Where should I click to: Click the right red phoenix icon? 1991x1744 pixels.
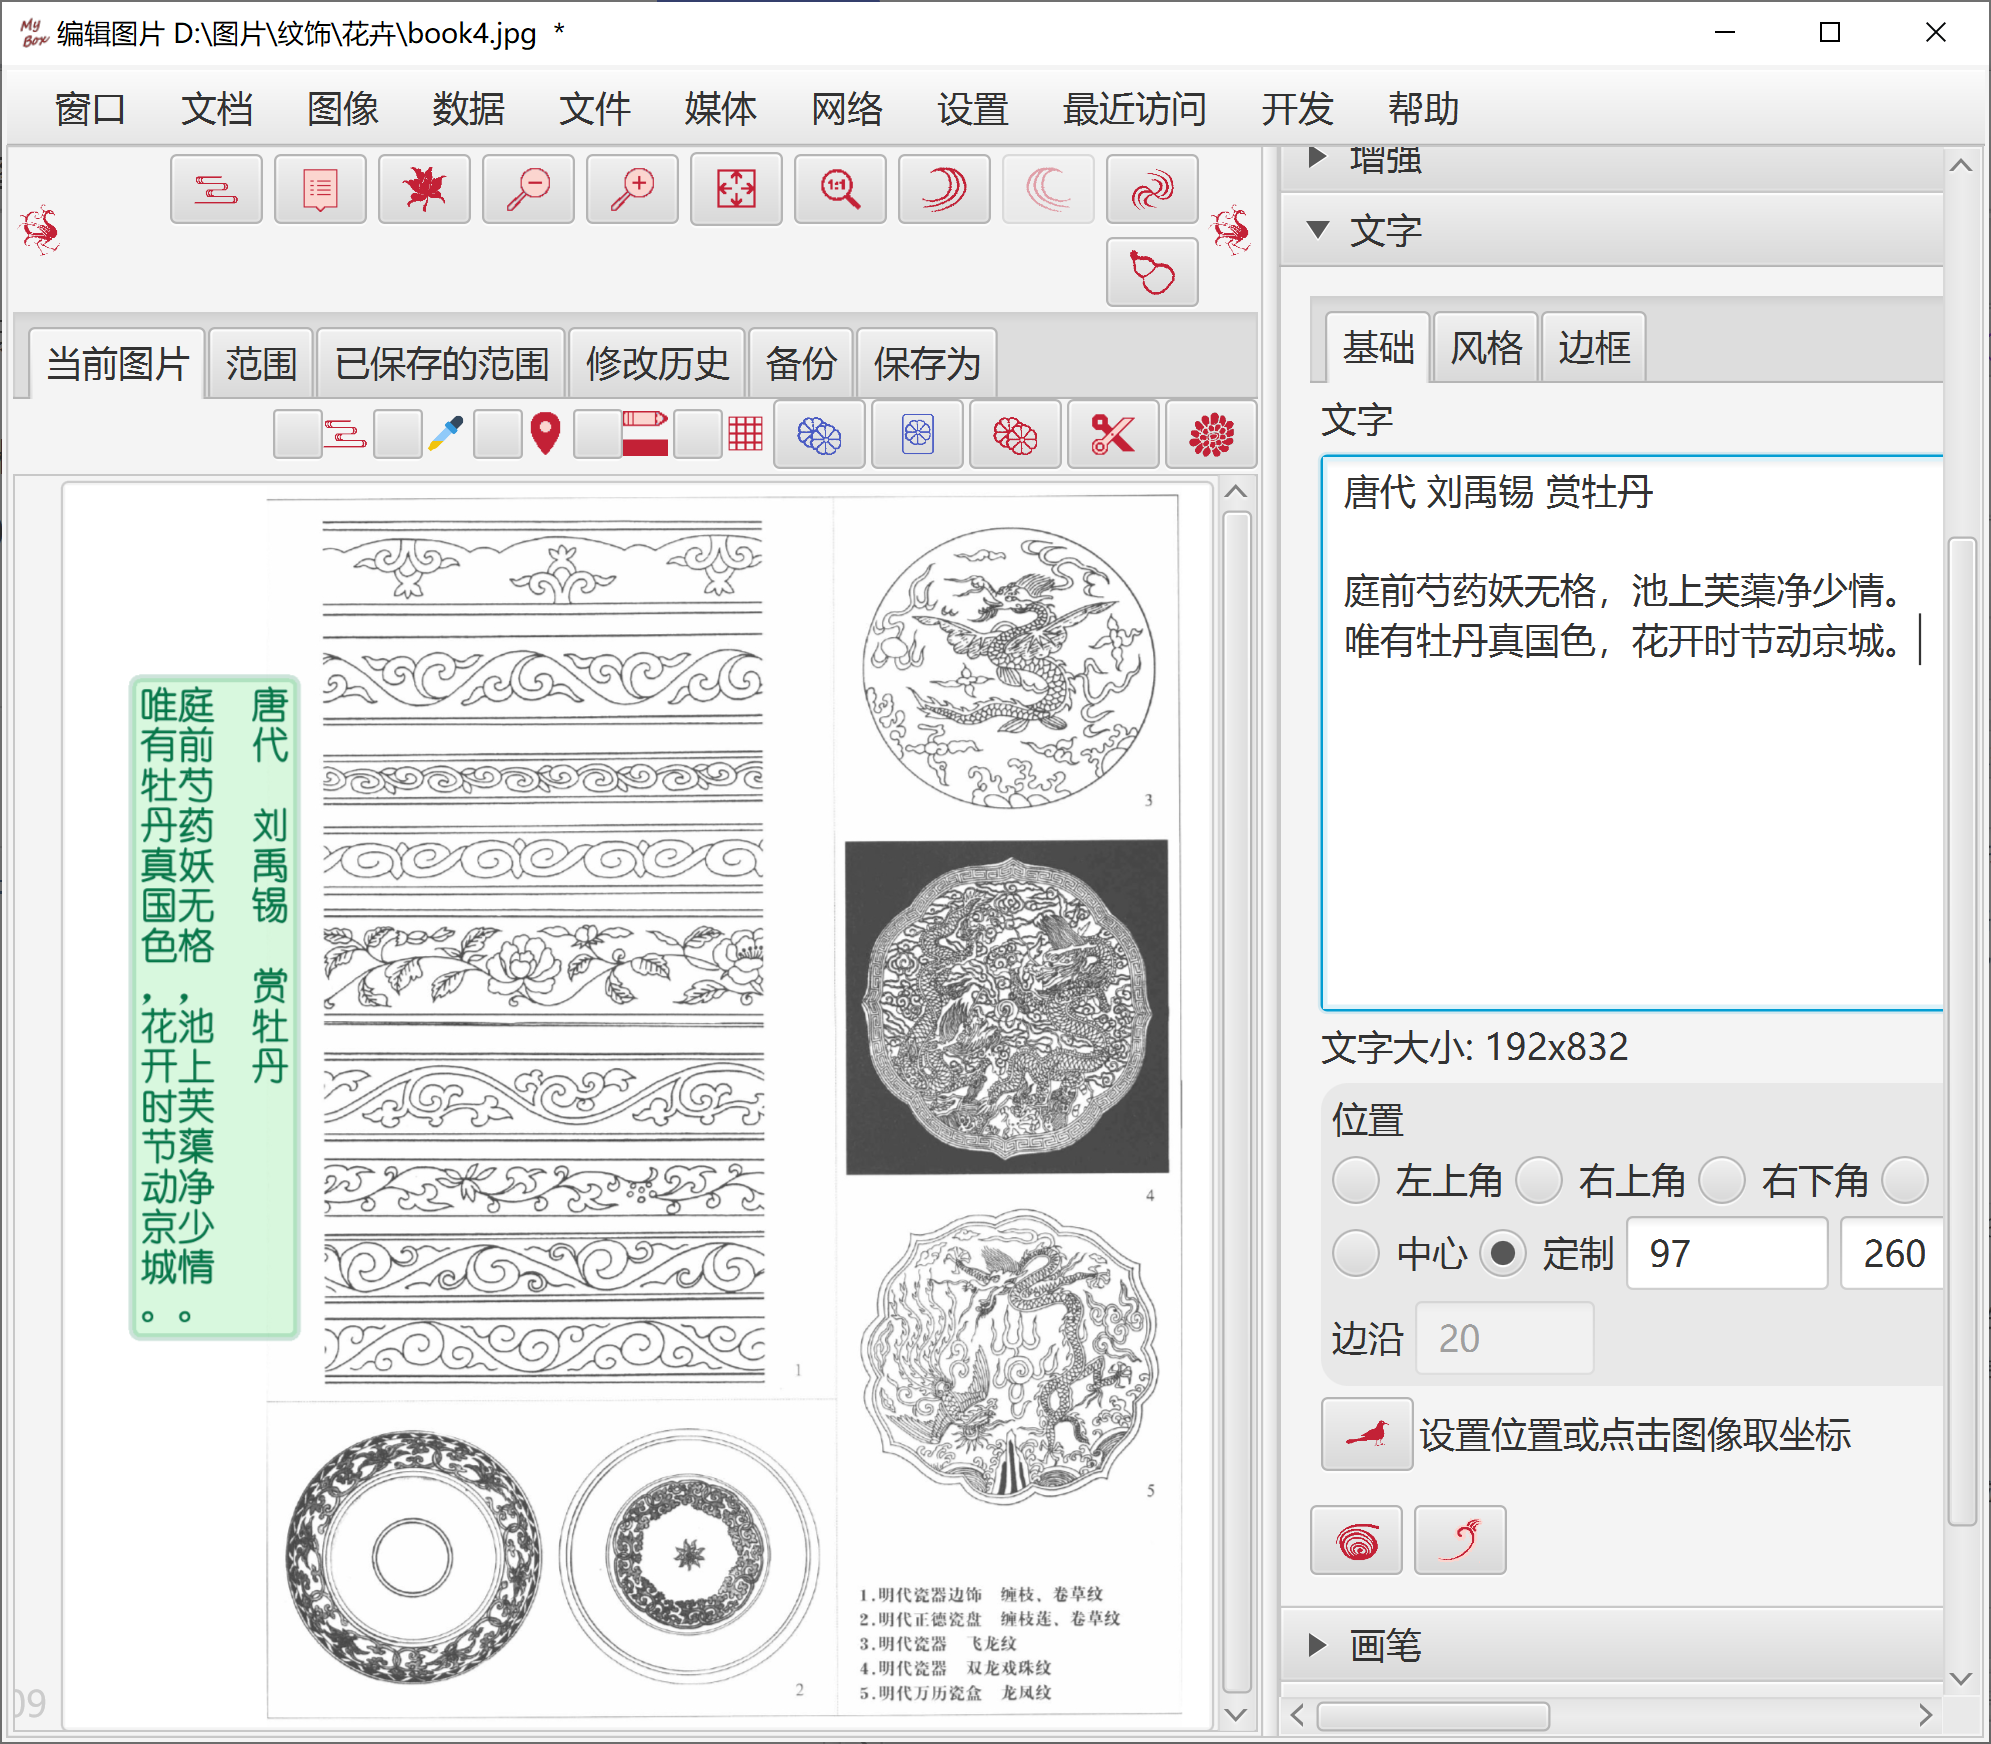[1231, 230]
